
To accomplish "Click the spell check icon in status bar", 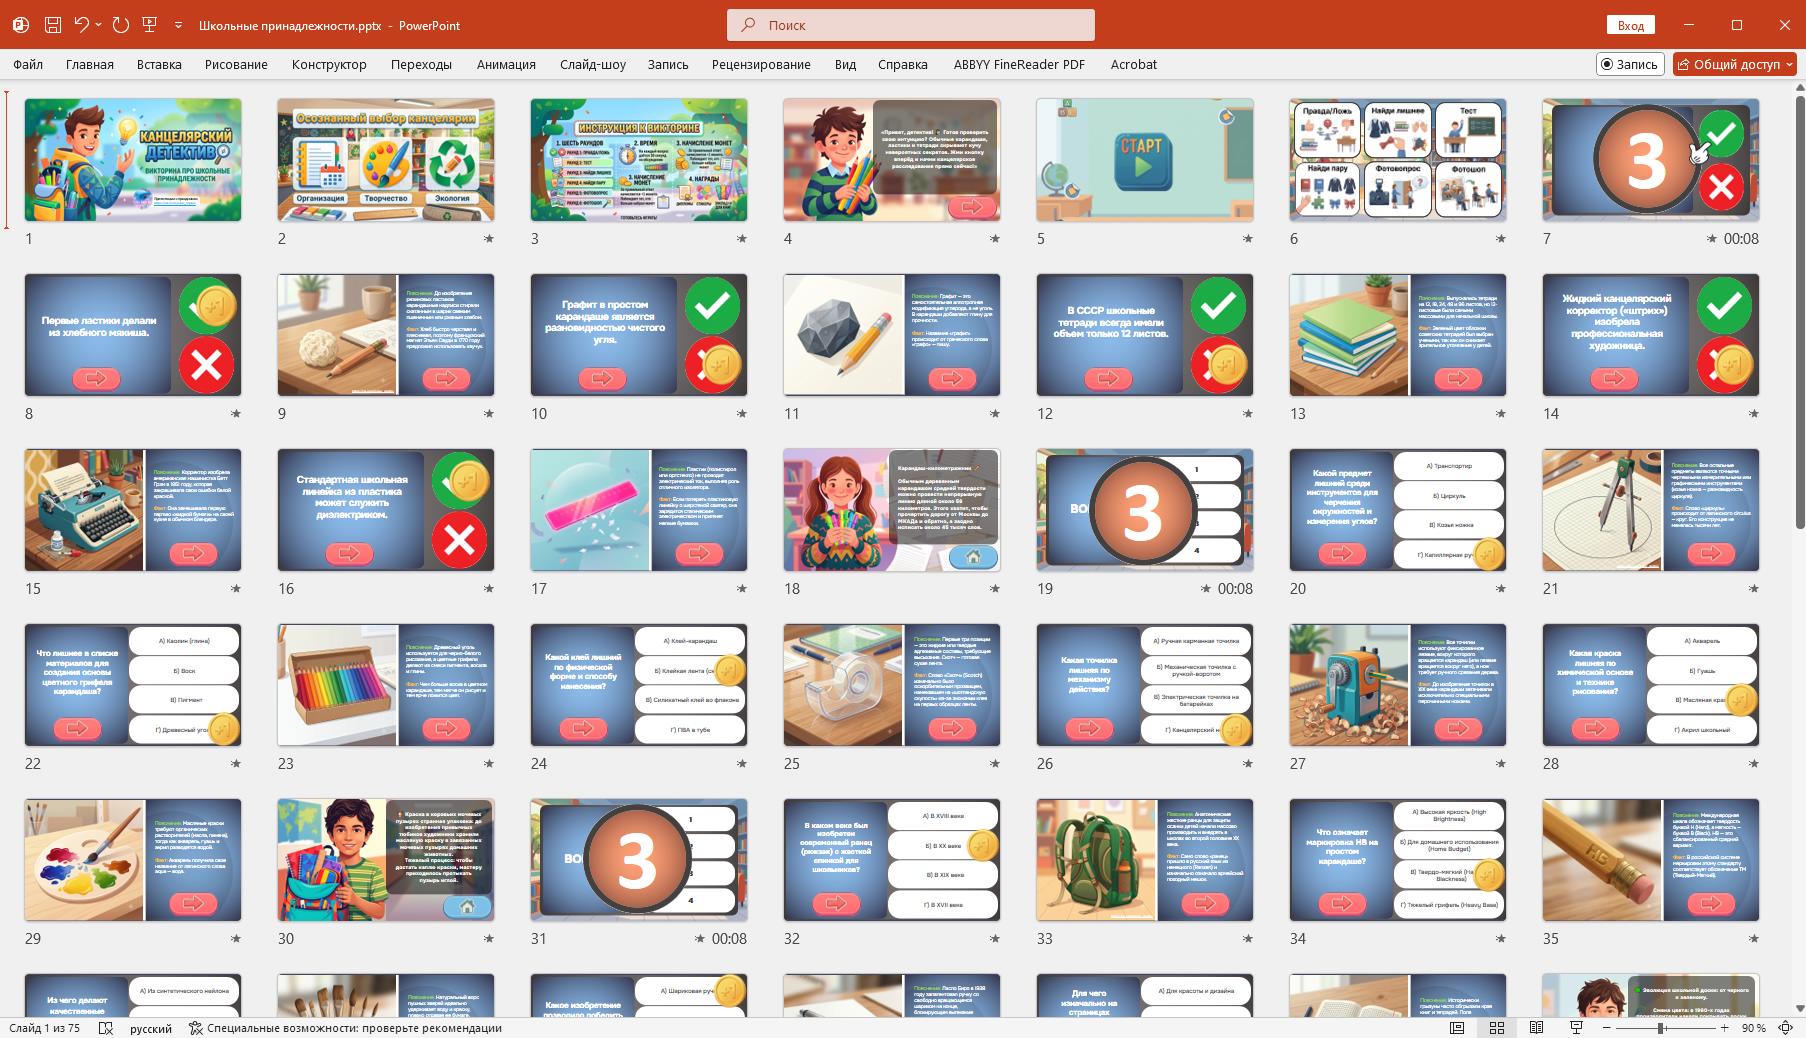I will click(105, 1028).
